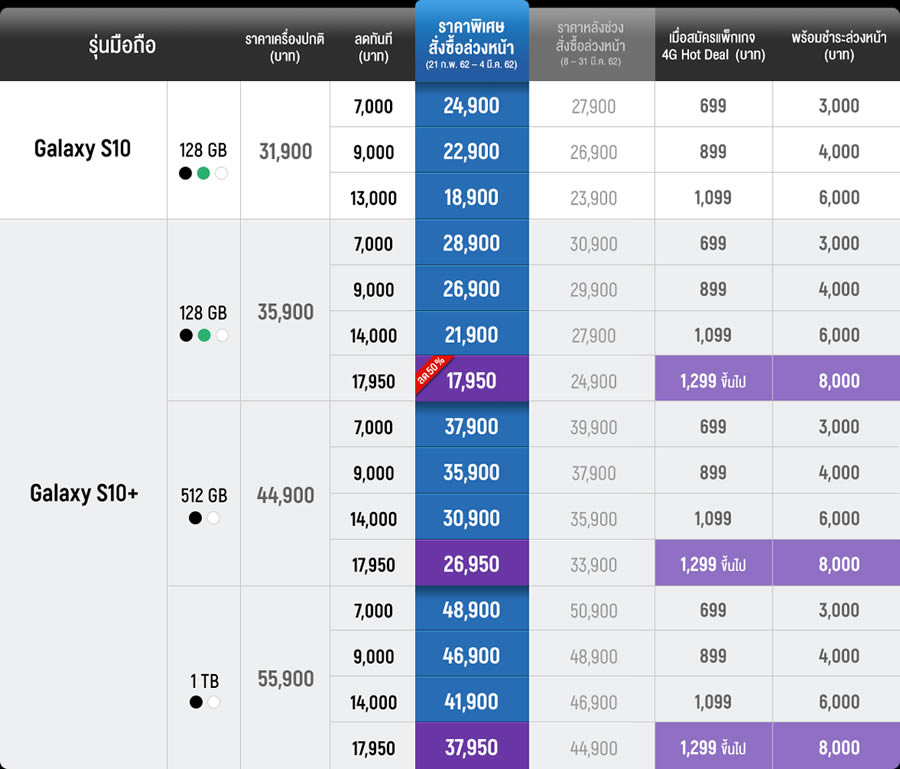
Task: Select the purple 37,950 special price cell
Action: 471,748
